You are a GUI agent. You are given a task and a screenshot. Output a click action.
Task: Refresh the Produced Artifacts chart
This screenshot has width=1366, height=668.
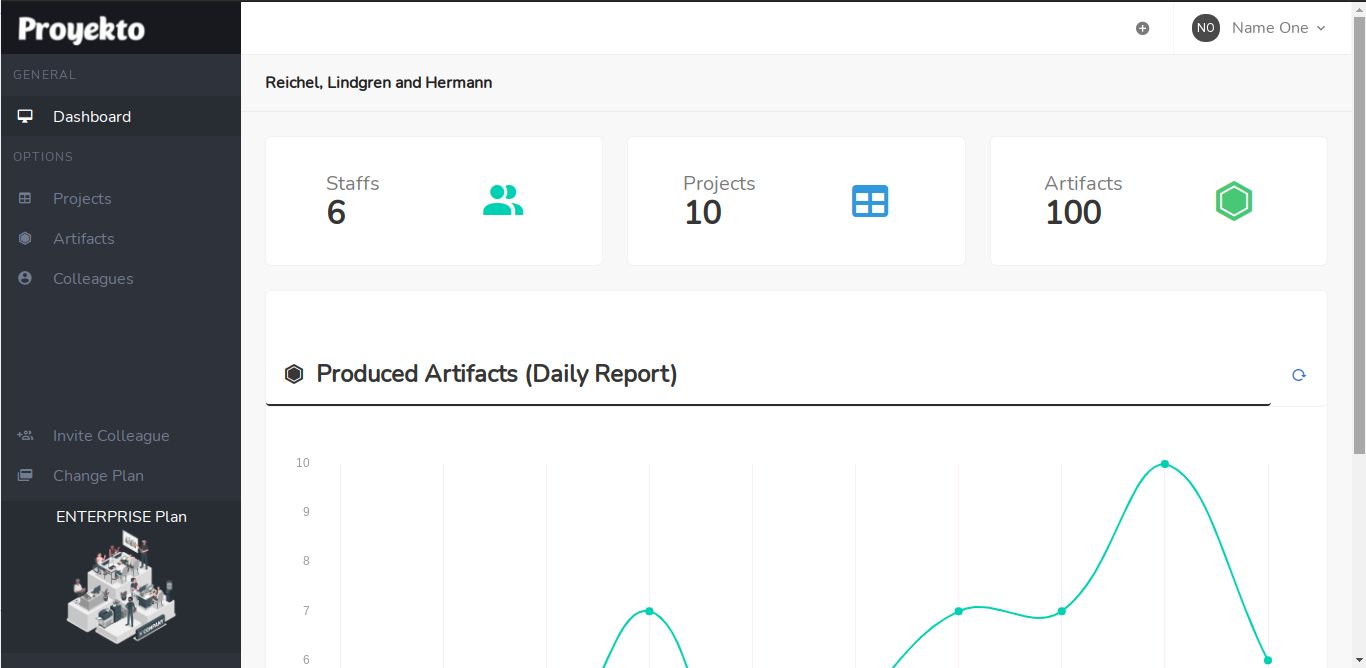[x=1299, y=375]
